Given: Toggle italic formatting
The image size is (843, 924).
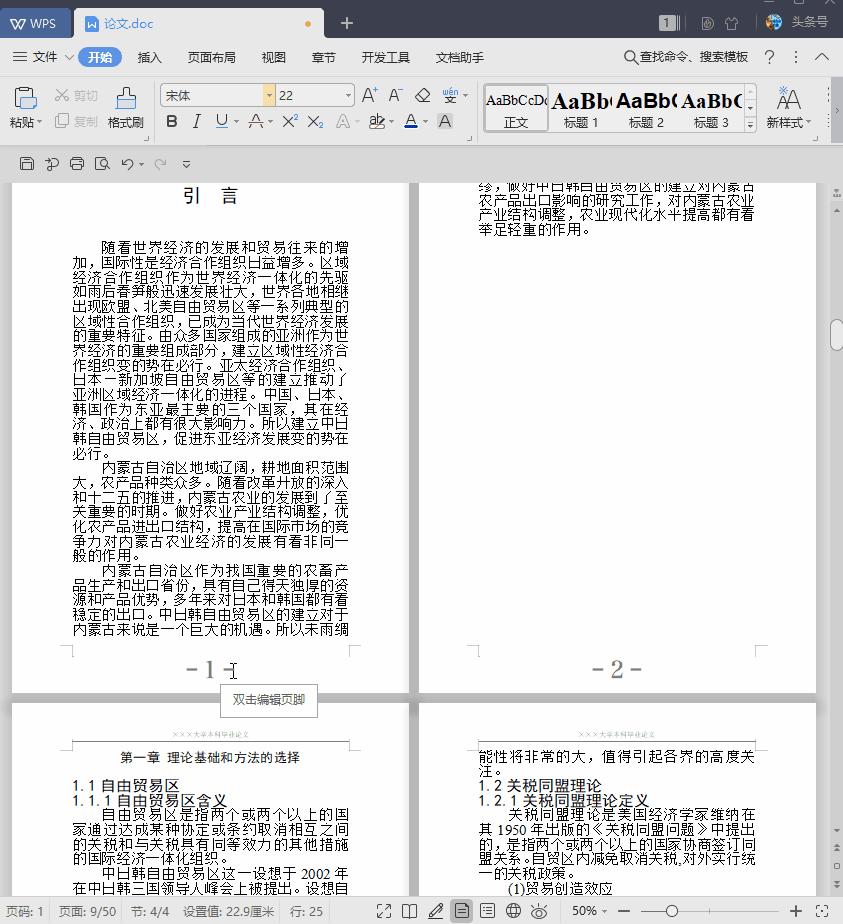Looking at the screenshot, I should pos(196,121).
